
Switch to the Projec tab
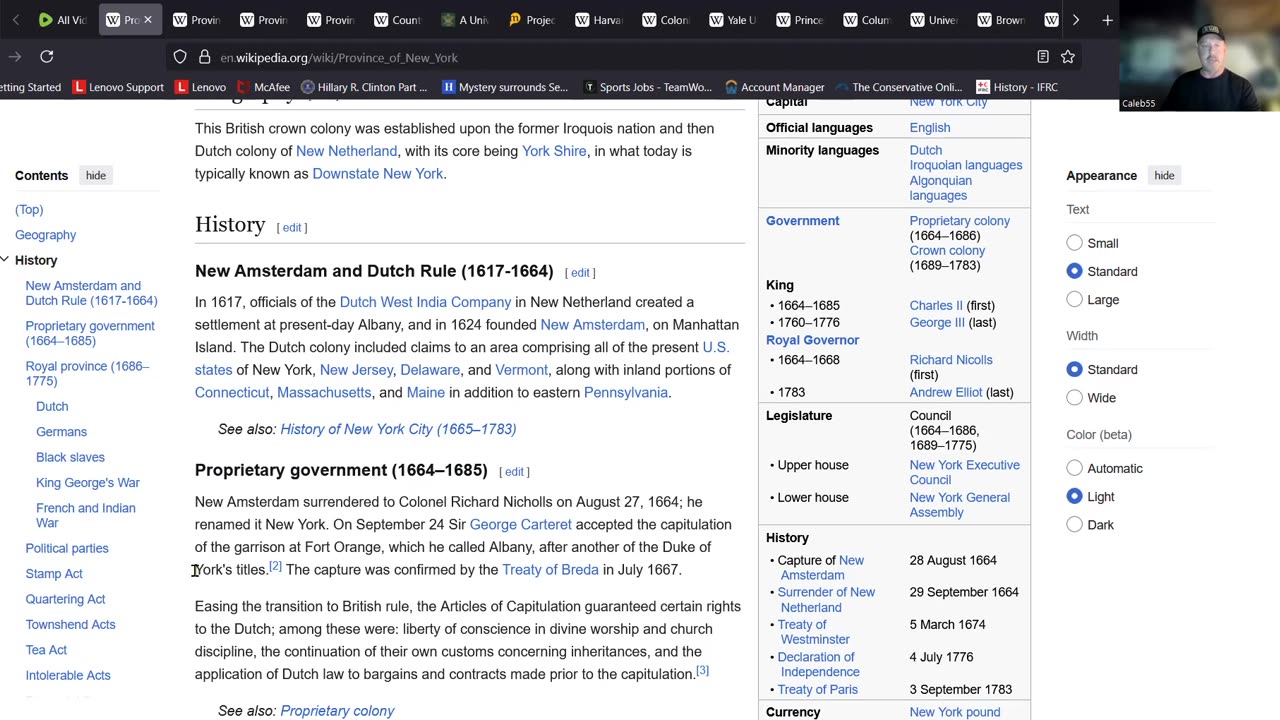coord(531,20)
